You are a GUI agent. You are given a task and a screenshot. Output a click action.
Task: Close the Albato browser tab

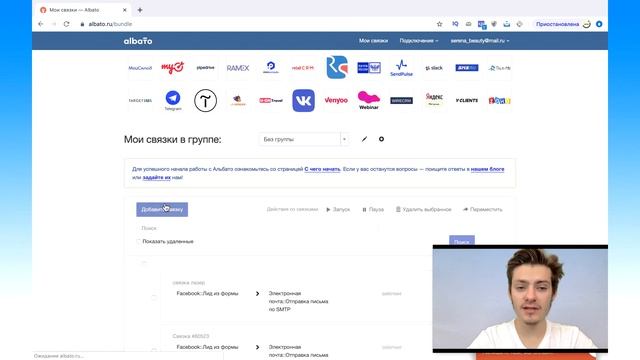[124, 10]
